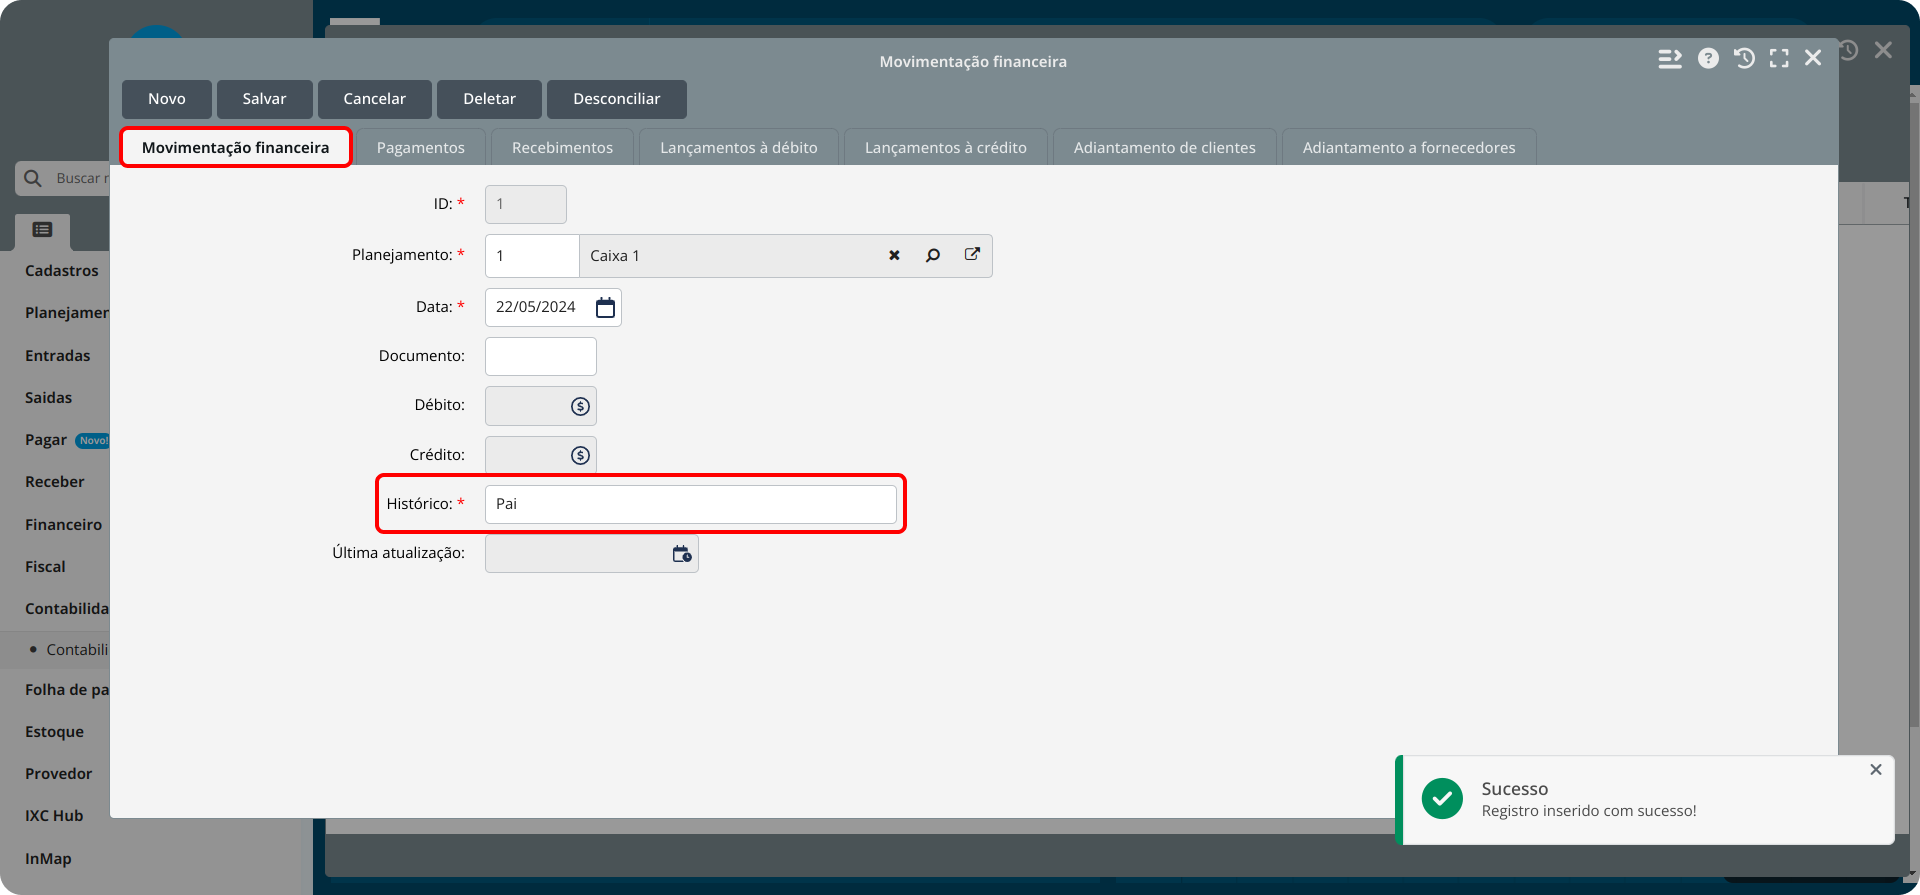Open the help question mark icon

1708,59
